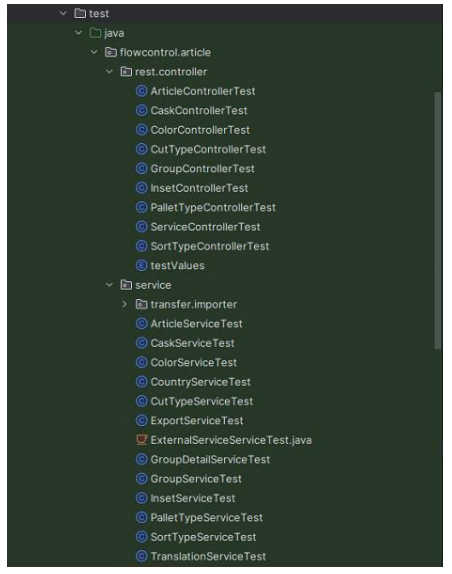Click the class icon of GroupServiceTest
This screenshot has width=452, height=574.
pos(142,478)
